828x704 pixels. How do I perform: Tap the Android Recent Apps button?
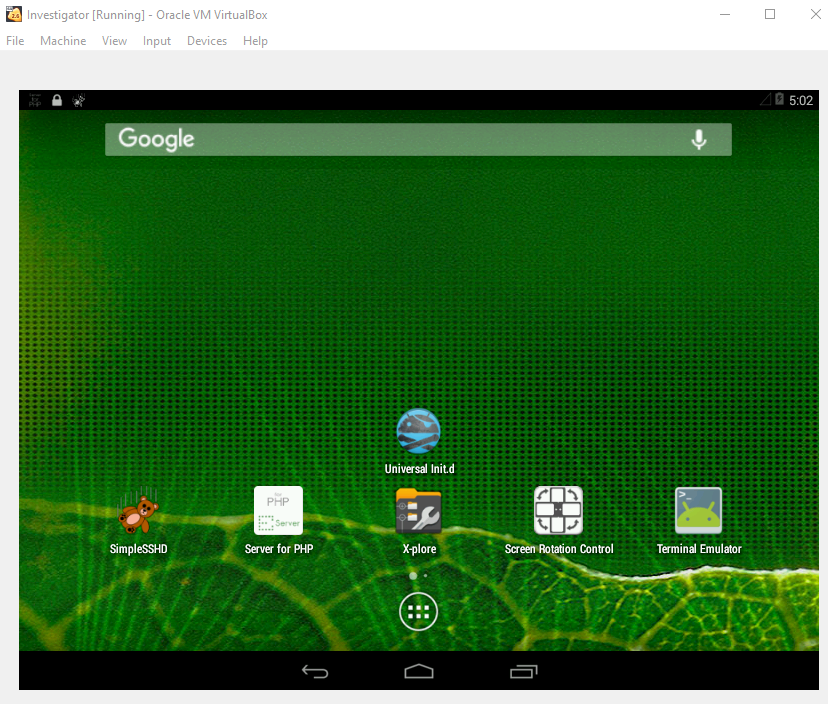523,671
